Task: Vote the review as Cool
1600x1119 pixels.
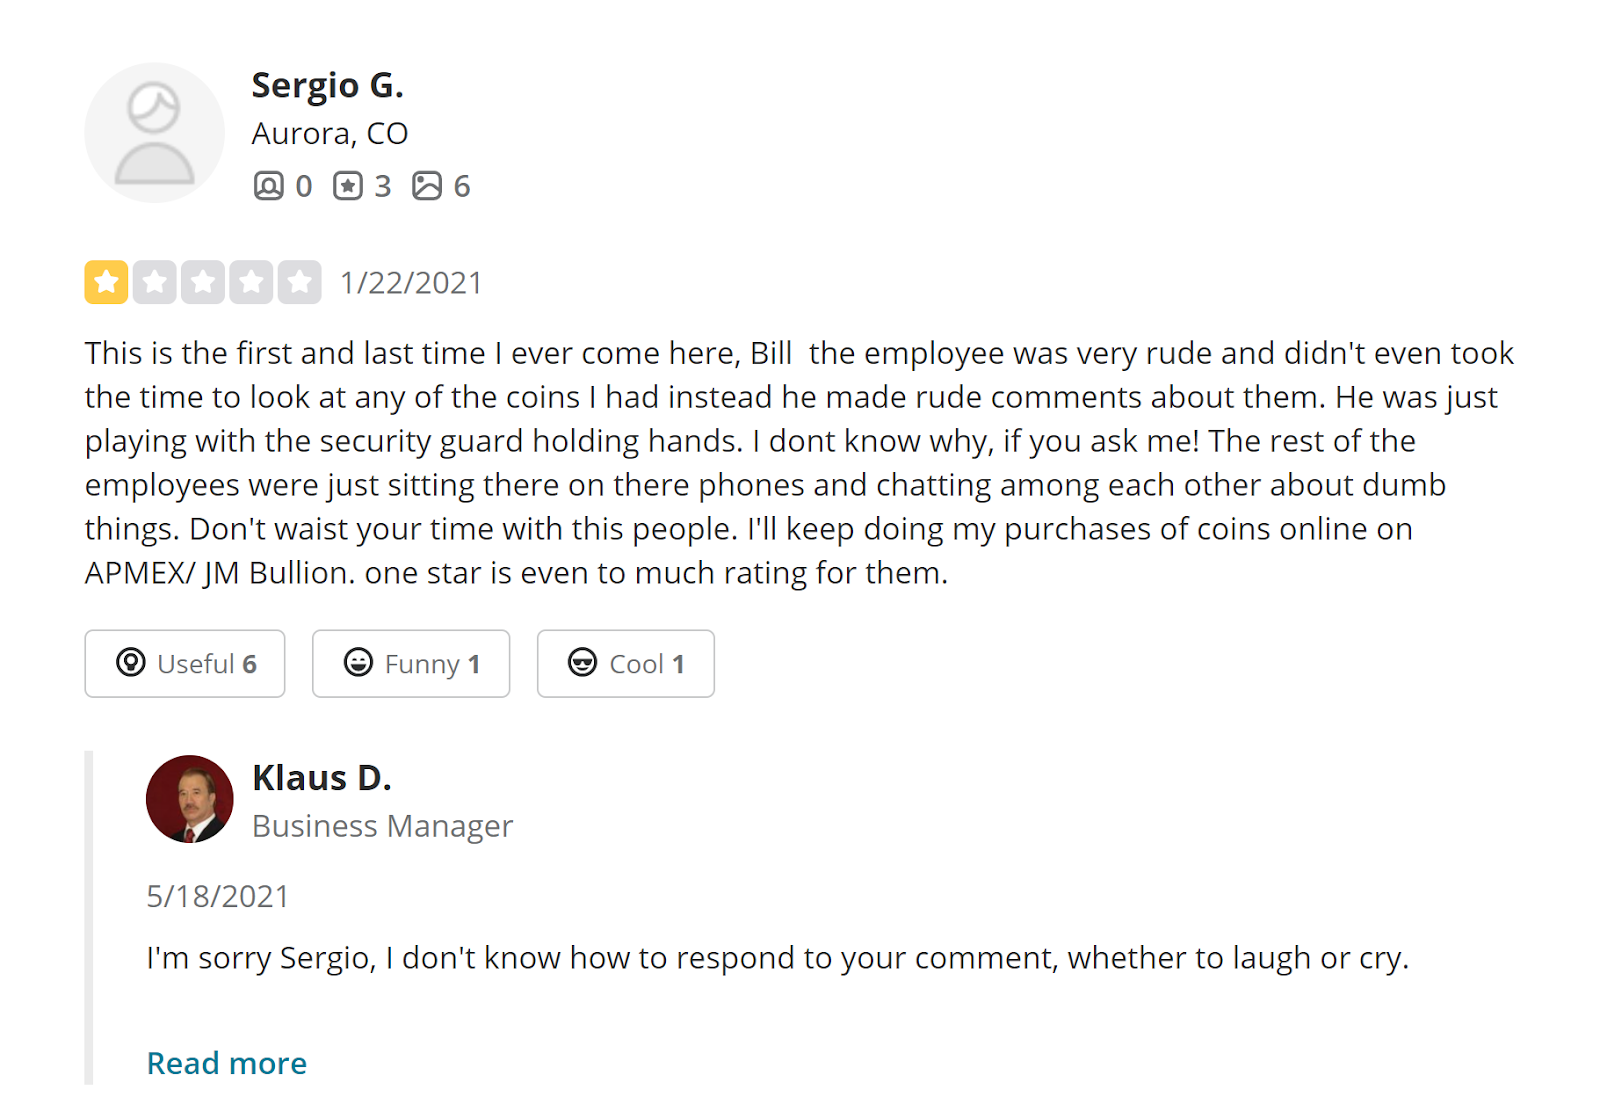Action: [626, 663]
